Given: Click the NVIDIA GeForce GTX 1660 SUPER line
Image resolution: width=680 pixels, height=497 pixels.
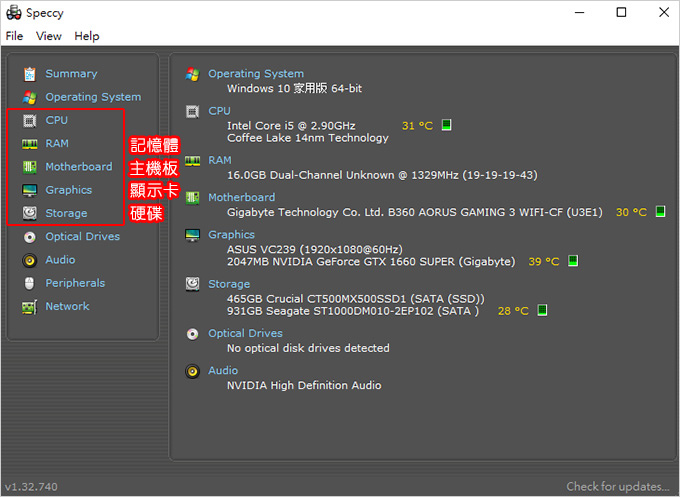Looking at the screenshot, I should [x=371, y=262].
